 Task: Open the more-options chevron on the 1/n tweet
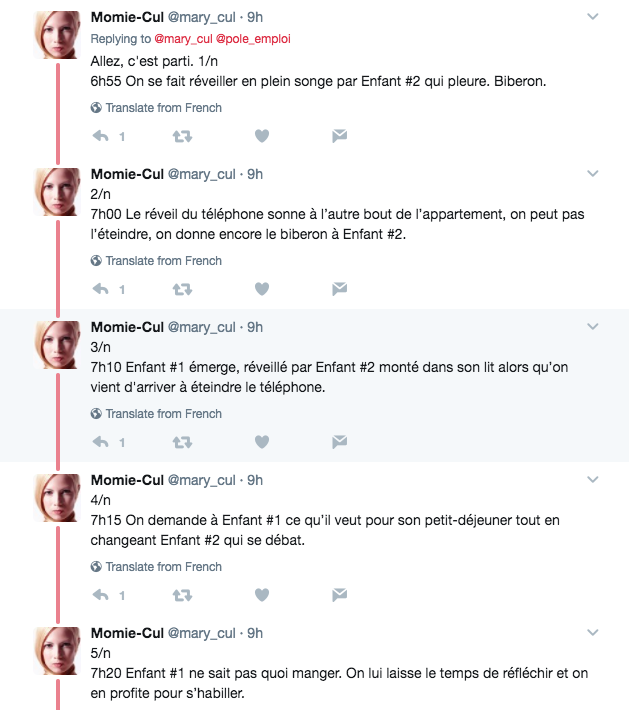[592, 18]
